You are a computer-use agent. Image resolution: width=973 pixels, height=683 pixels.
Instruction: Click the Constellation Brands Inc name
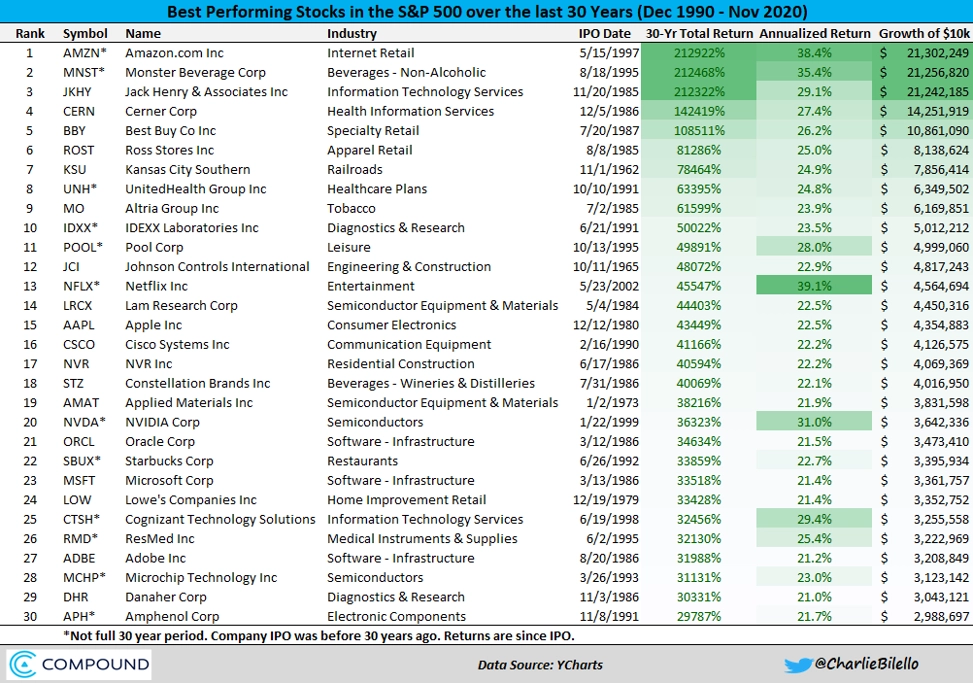198,383
